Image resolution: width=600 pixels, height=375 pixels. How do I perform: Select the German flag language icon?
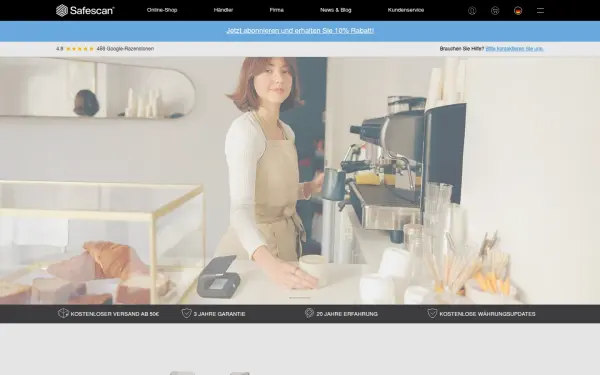[x=518, y=11]
